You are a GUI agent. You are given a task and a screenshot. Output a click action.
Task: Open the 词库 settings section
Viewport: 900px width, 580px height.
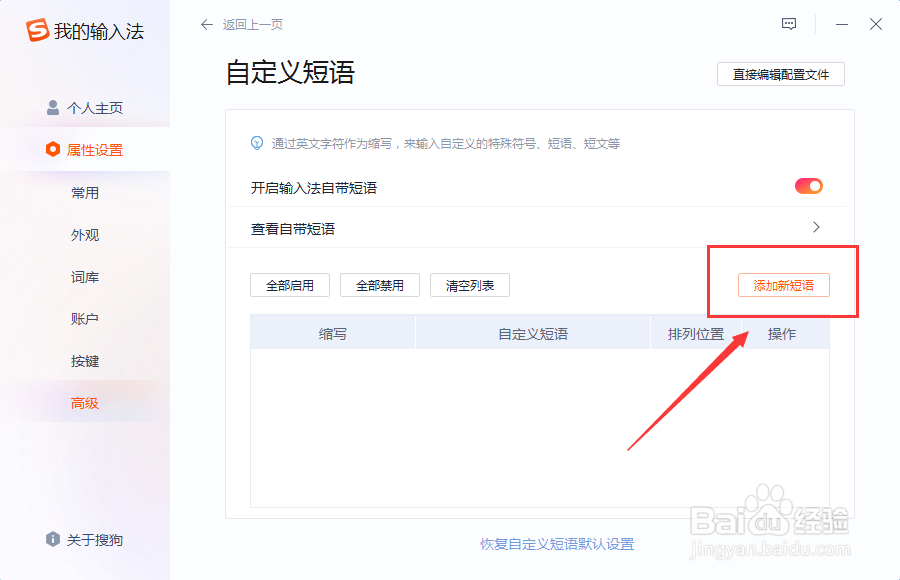click(x=86, y=277)
